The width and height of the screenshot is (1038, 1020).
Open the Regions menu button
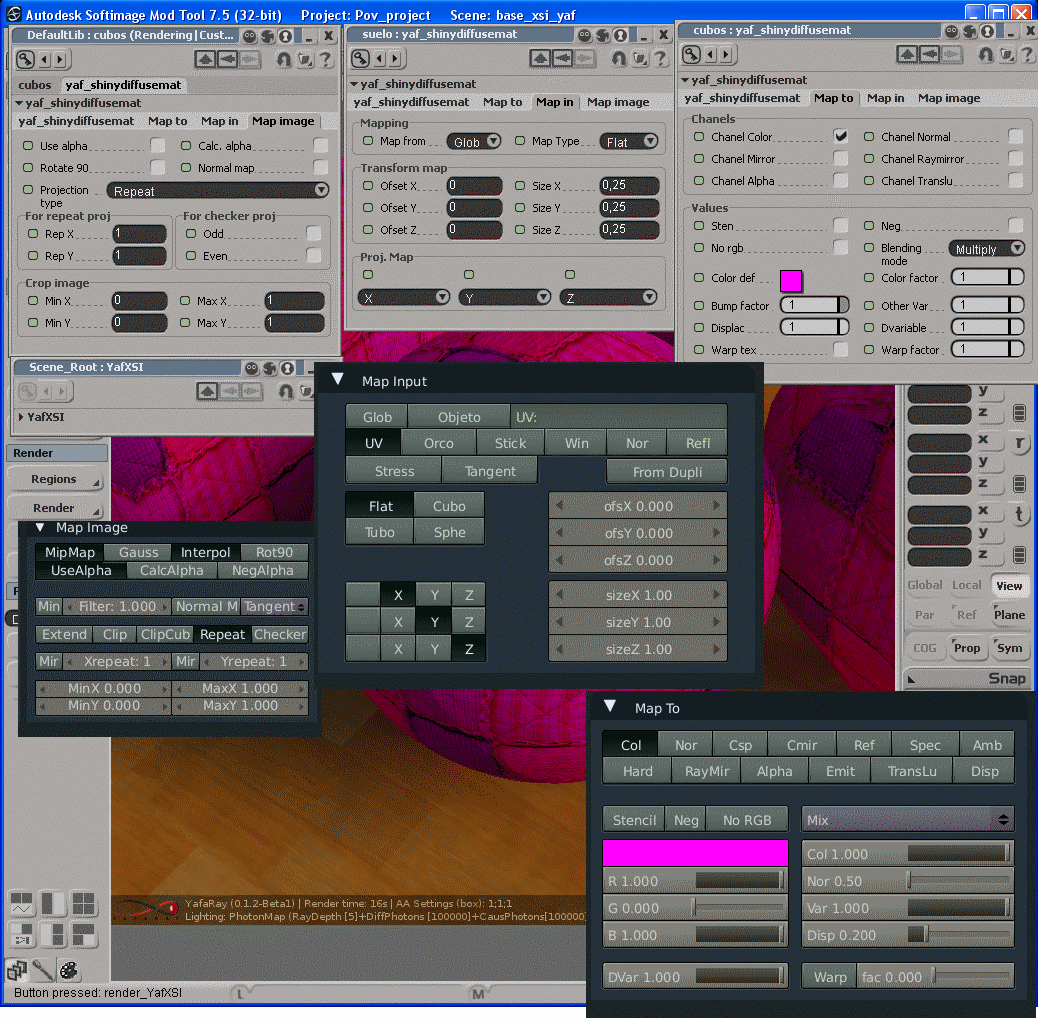(x=55, y=479)
